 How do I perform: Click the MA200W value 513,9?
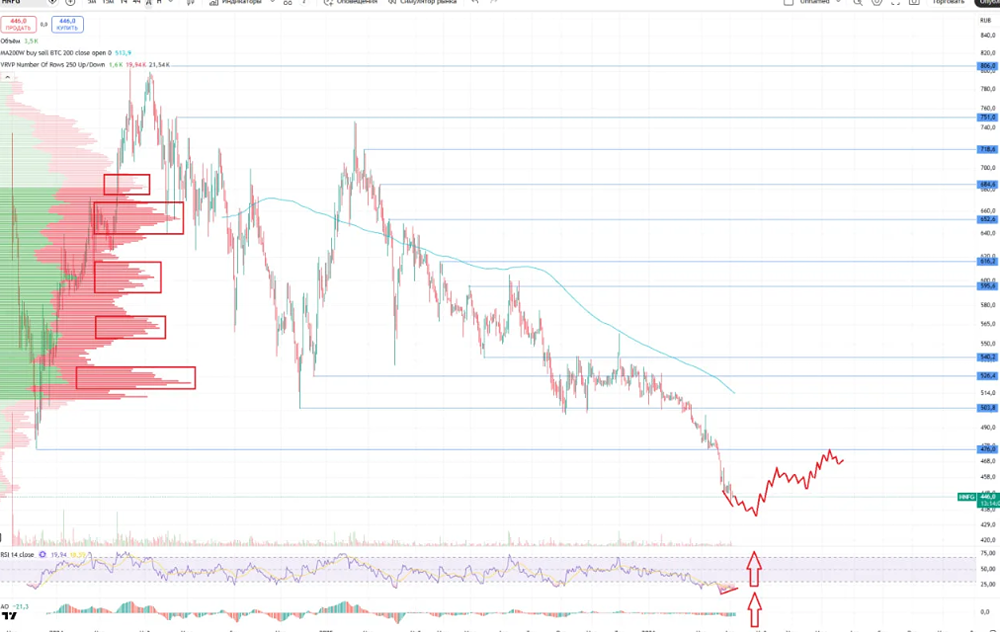123,53
